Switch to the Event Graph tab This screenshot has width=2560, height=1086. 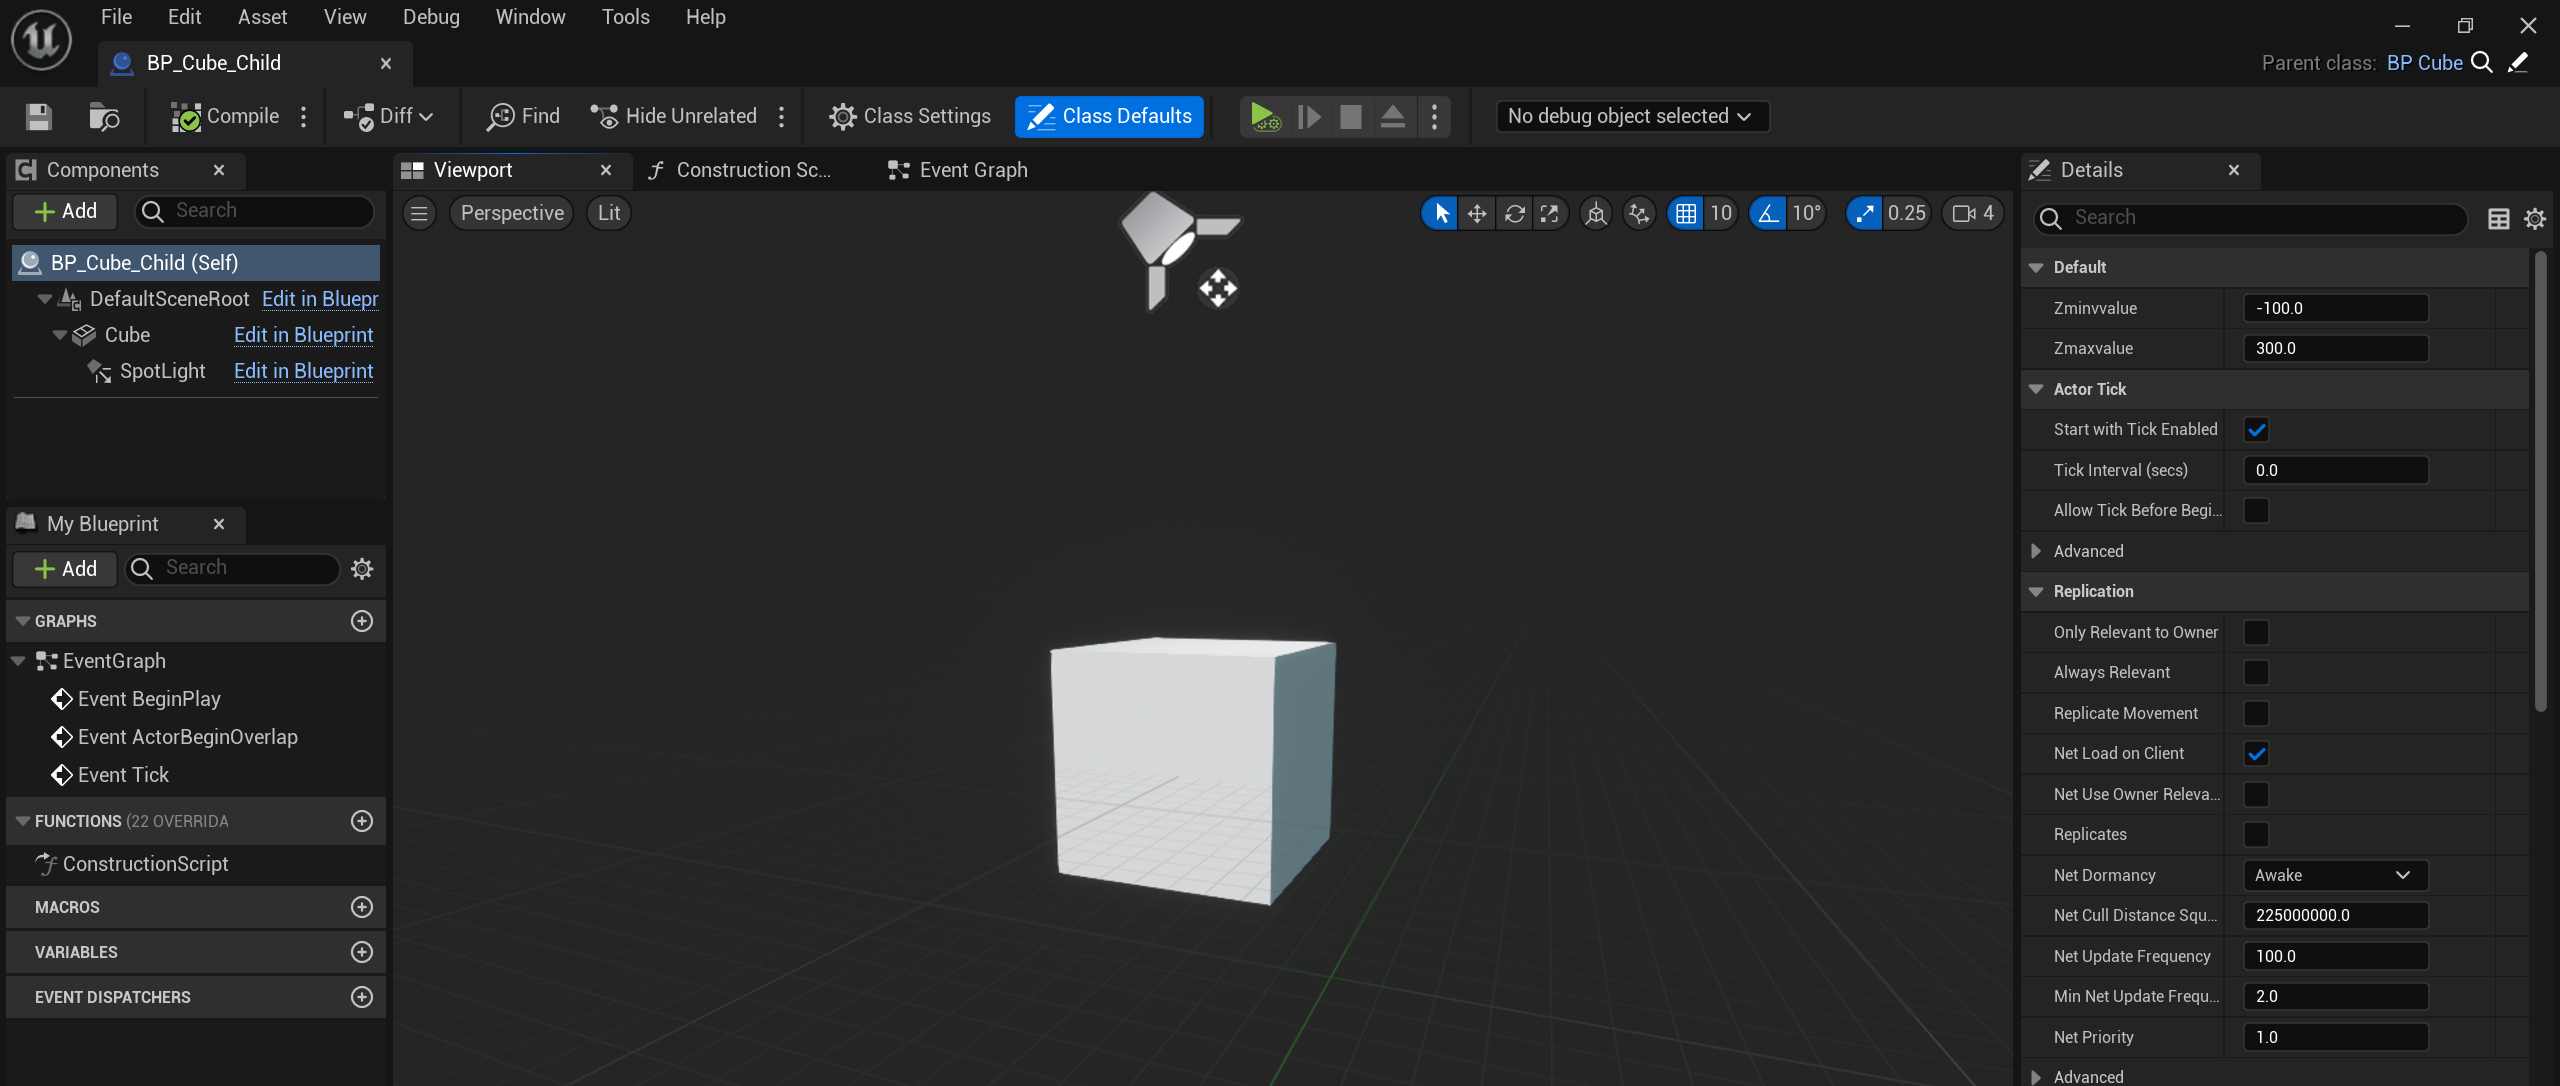[958, 170]
